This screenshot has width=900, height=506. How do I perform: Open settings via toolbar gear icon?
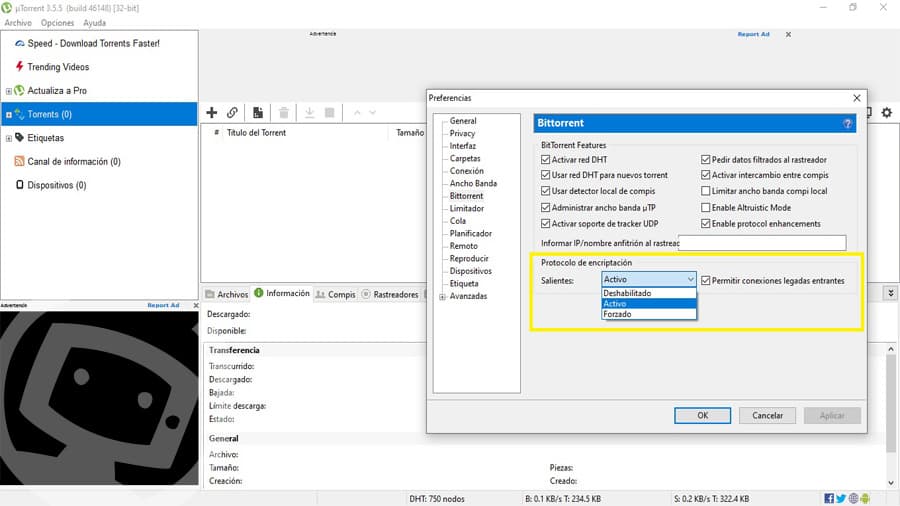pos(887,112)
